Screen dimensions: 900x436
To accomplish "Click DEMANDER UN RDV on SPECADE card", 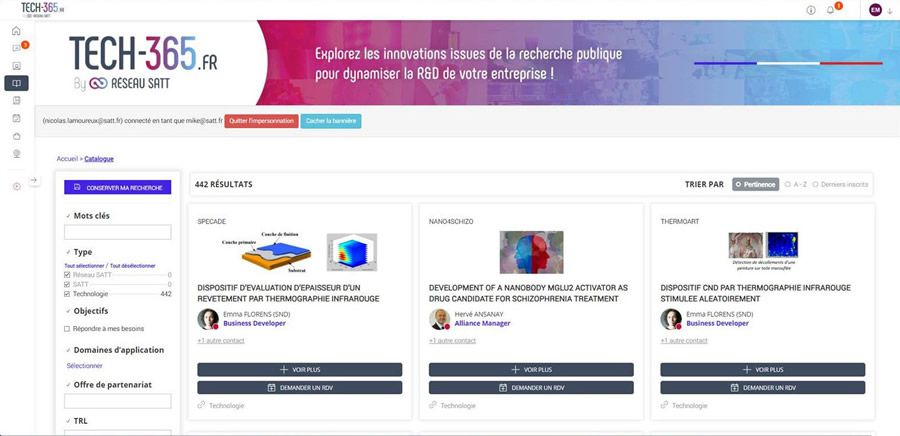I will 300,387.
